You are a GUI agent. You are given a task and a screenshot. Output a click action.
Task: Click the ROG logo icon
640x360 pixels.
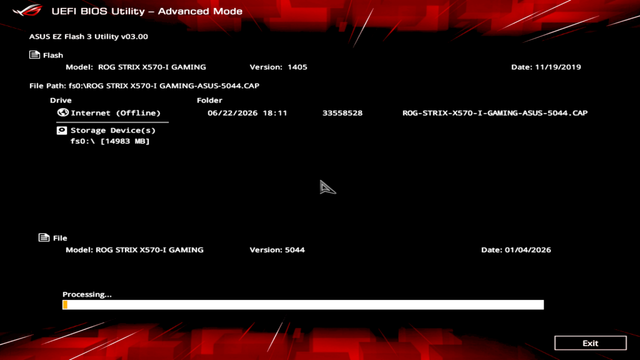27,10
